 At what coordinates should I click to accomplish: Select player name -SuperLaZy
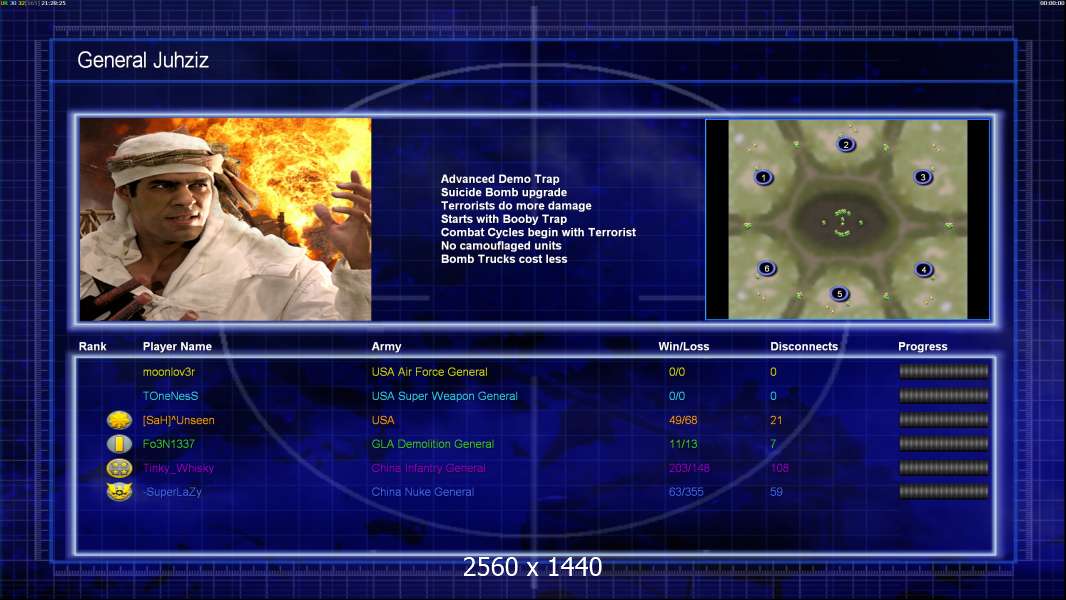(172, 492)
